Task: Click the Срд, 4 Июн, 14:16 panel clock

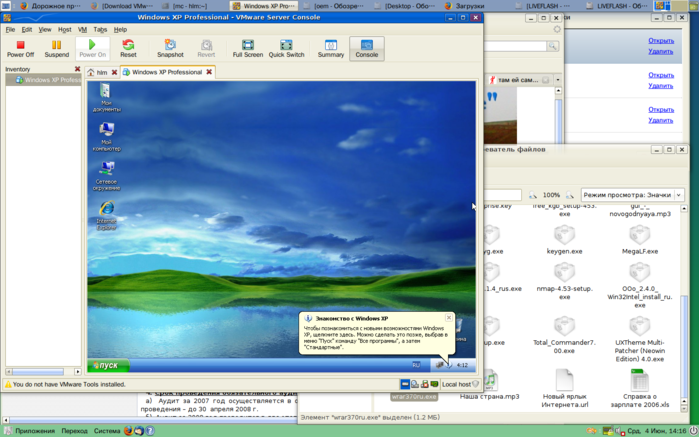Action: (656, 431)
